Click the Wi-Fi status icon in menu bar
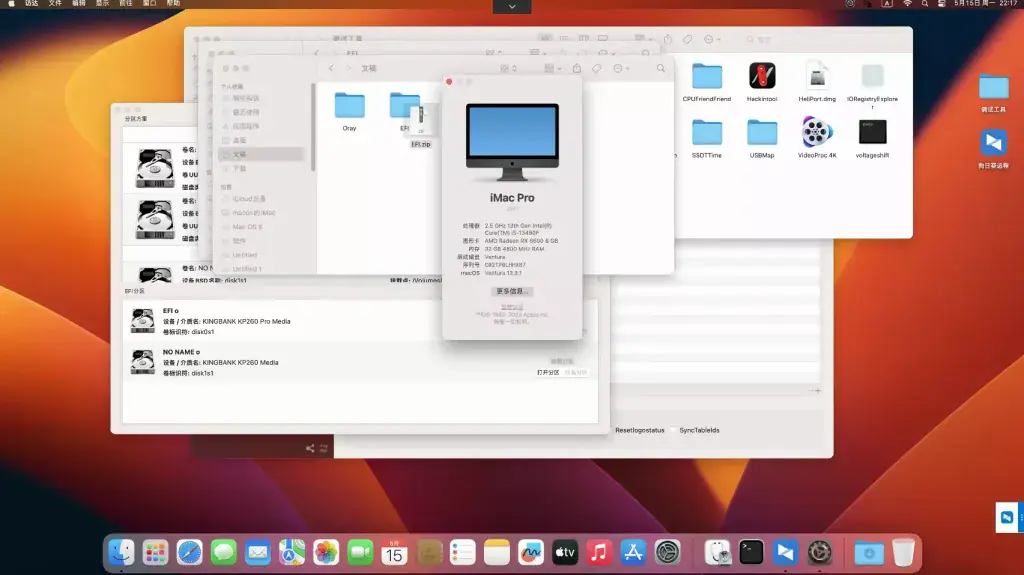The image size is (1024, 575). (907, 3)
